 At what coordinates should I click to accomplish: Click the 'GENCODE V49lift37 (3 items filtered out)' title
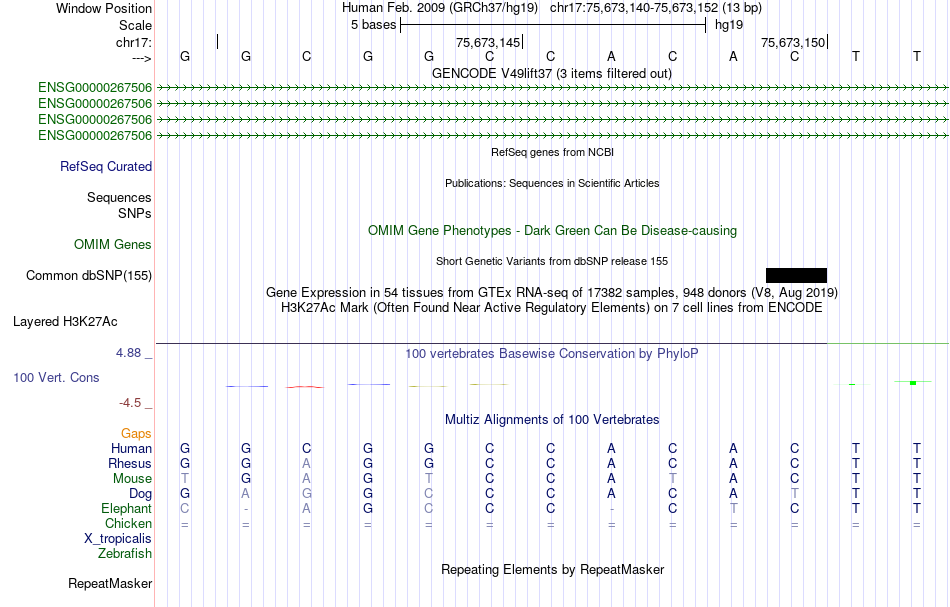[552, 74]
